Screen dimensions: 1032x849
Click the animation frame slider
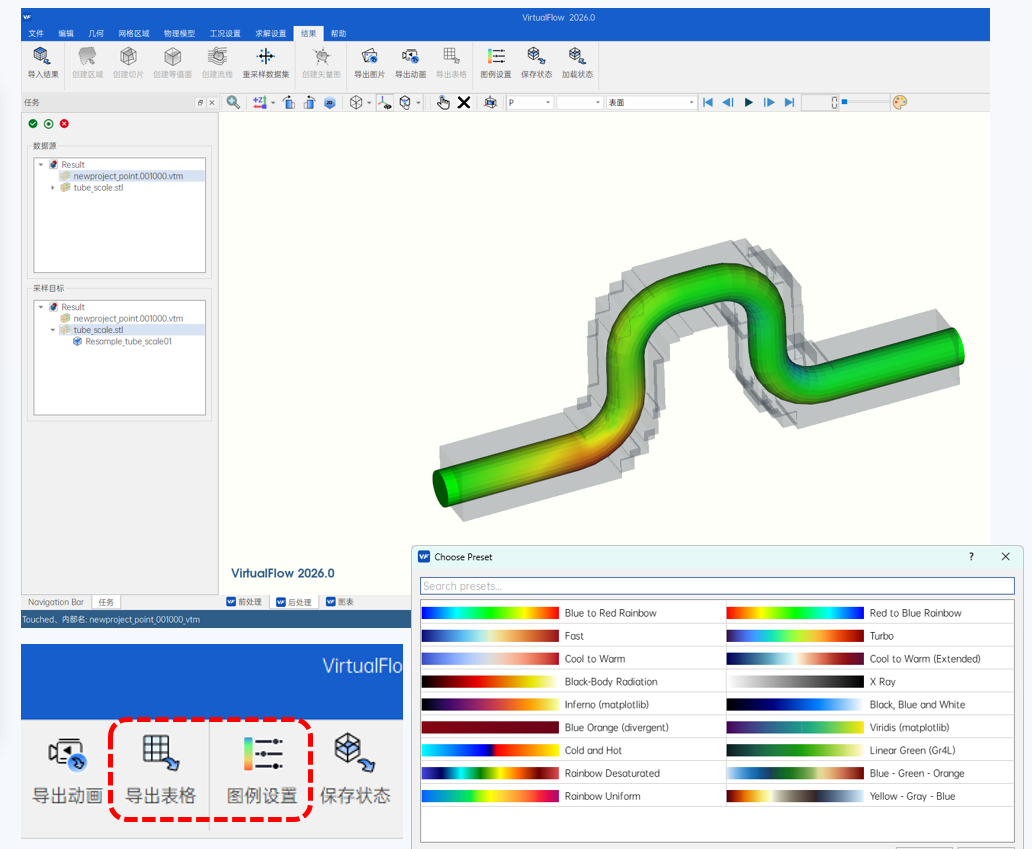tap(865, 102)
